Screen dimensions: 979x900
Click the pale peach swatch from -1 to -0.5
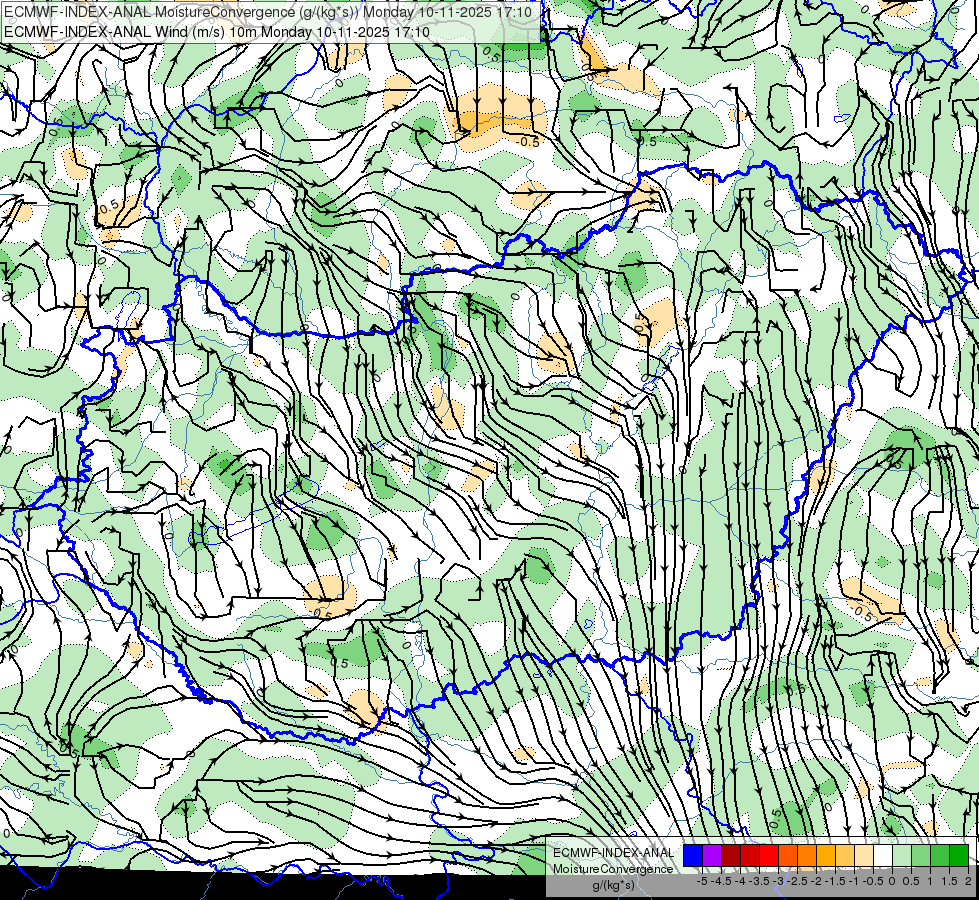coord(864,856)
